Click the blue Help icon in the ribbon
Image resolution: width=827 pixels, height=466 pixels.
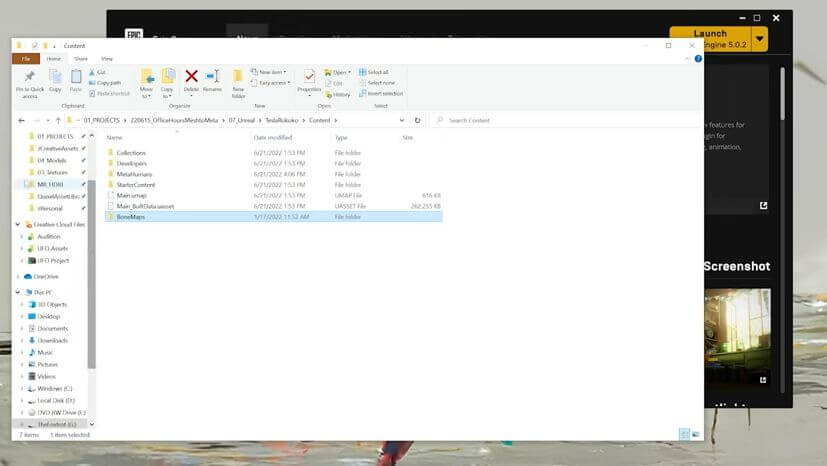[x=698, y=59]
